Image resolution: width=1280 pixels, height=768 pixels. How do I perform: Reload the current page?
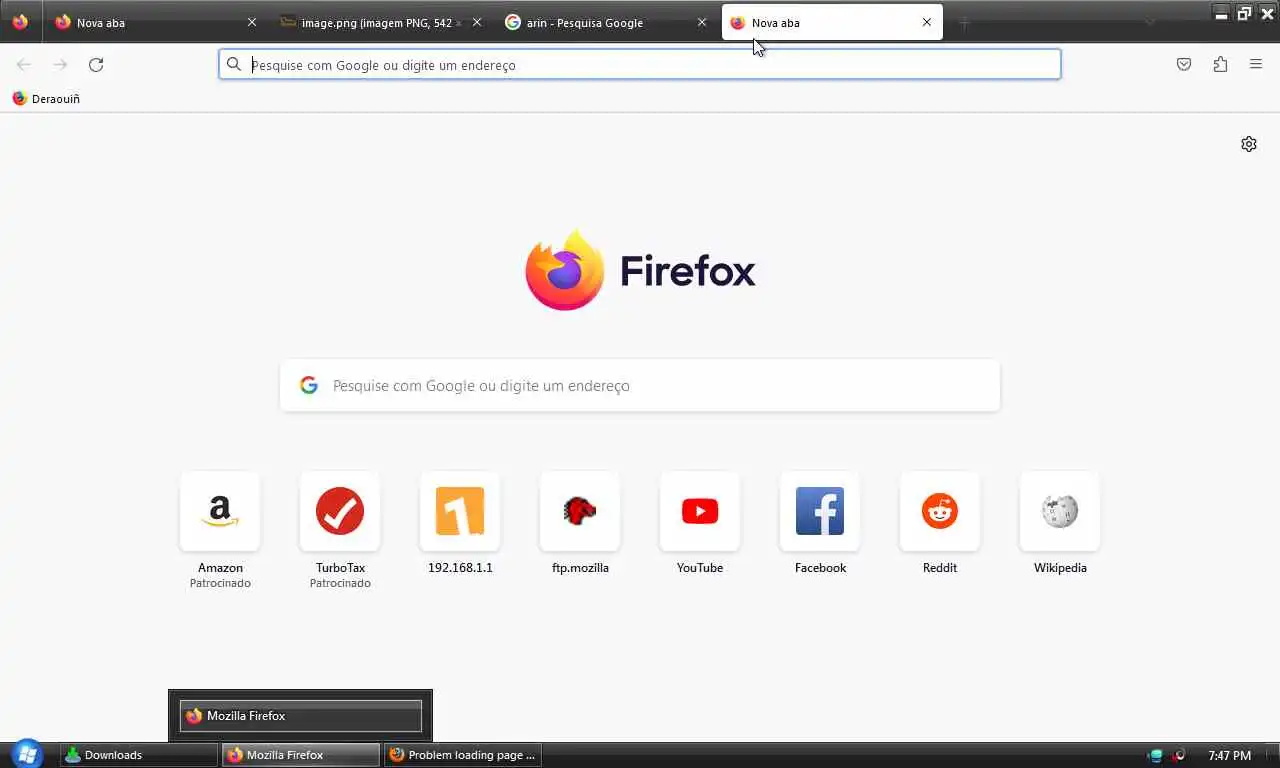96,65
